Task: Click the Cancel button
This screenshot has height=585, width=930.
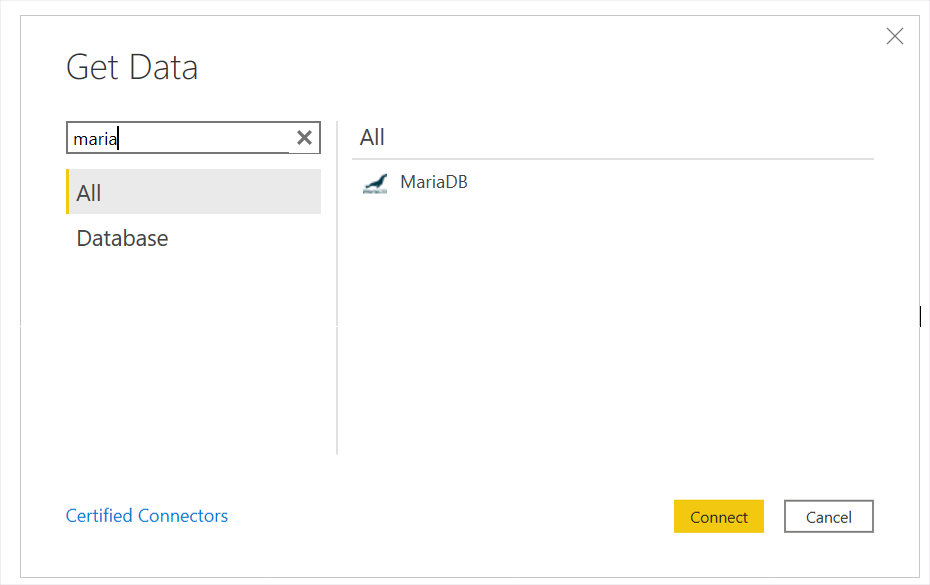Action: pyautogui.click(x=828, y=517)
